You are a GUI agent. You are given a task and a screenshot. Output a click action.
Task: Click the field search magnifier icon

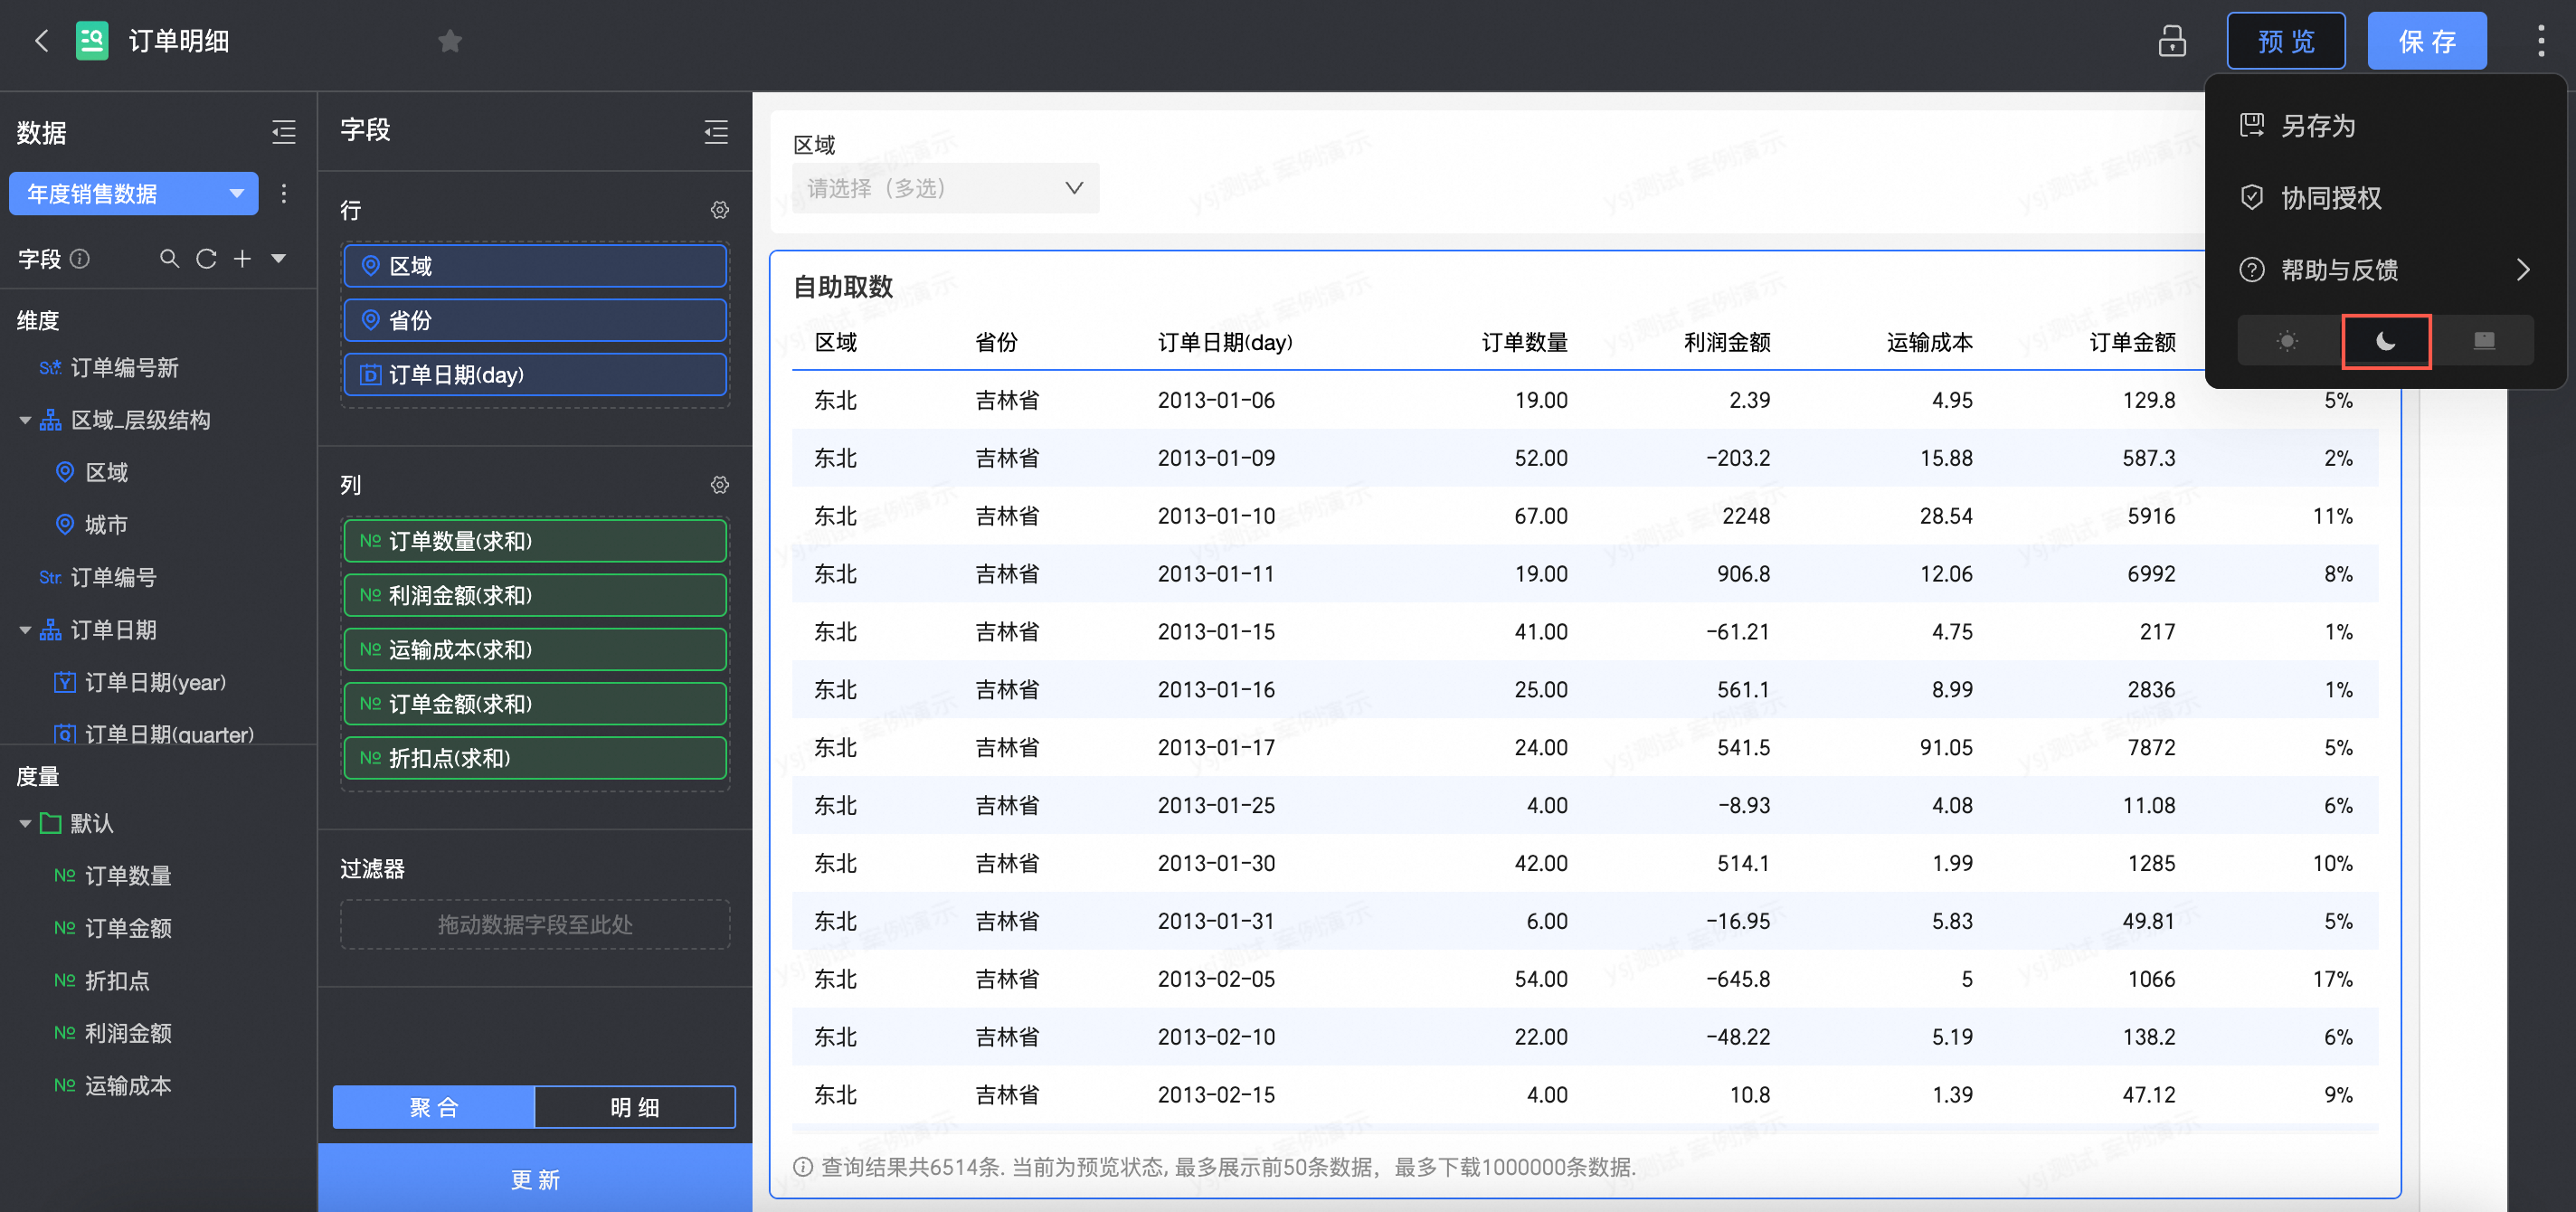pos(169,259)
